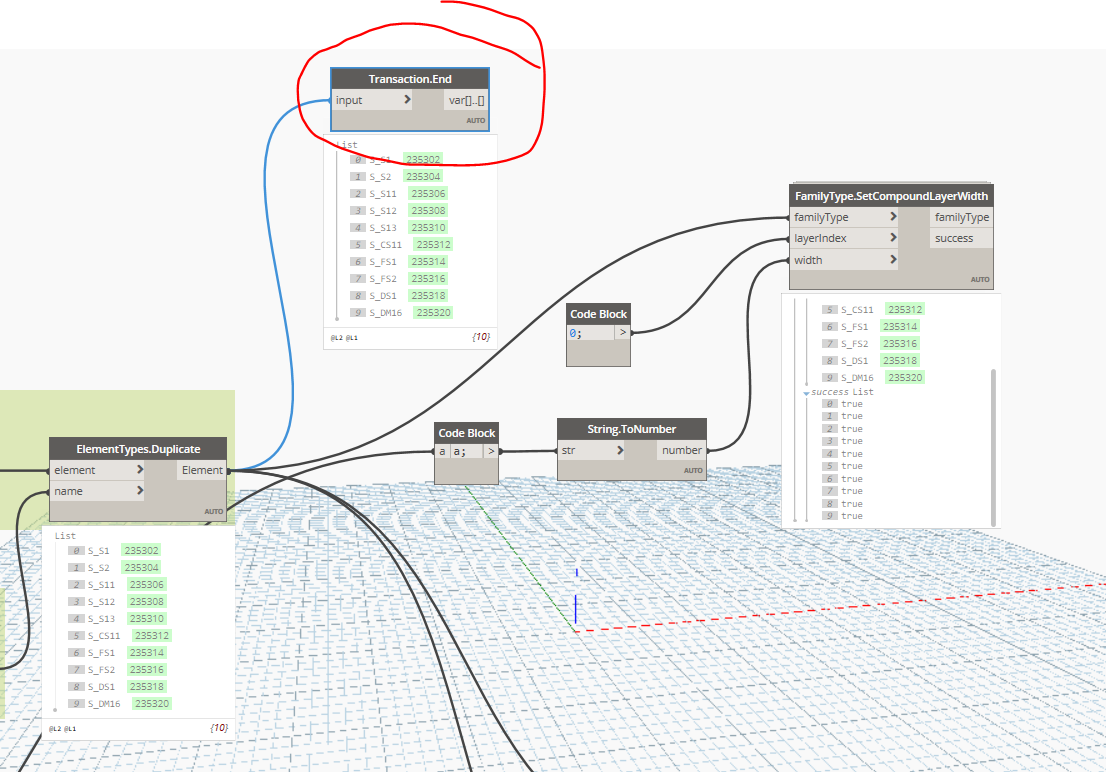Select S_DM16 row in Duplicate preview

(120, 704)
